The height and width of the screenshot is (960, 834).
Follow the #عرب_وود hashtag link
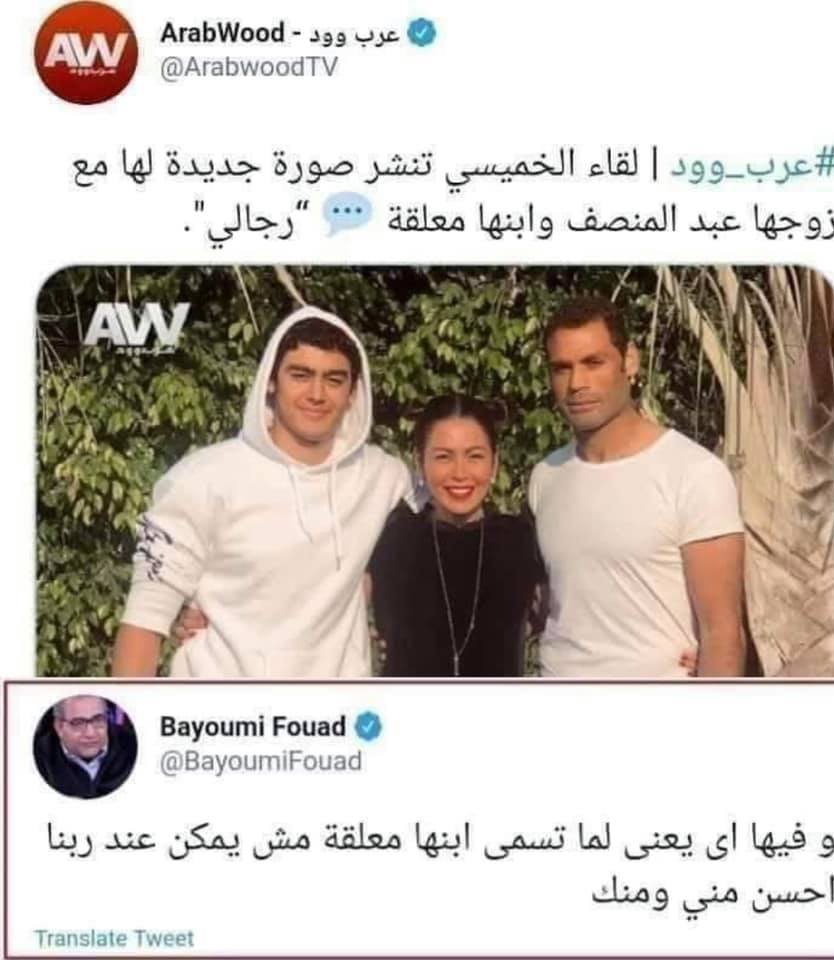click(x=752, y=167)
